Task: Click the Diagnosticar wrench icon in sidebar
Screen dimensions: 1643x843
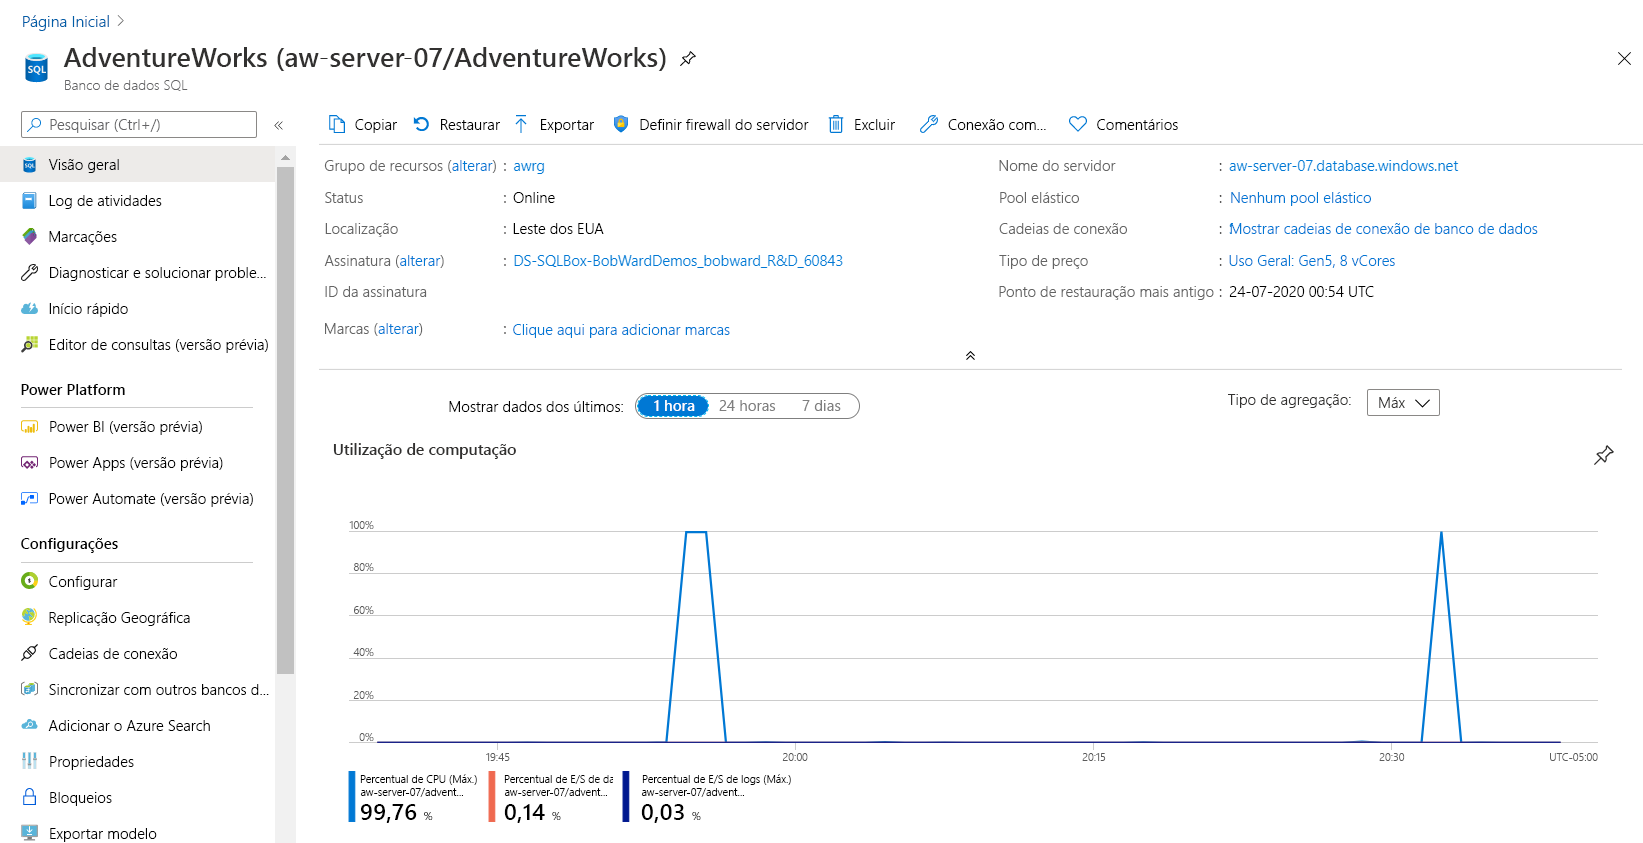Action: pos(30,272)
